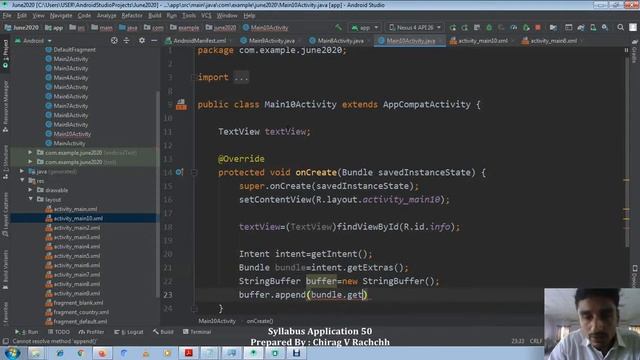Open the Profiler tool window

[91, 332]
